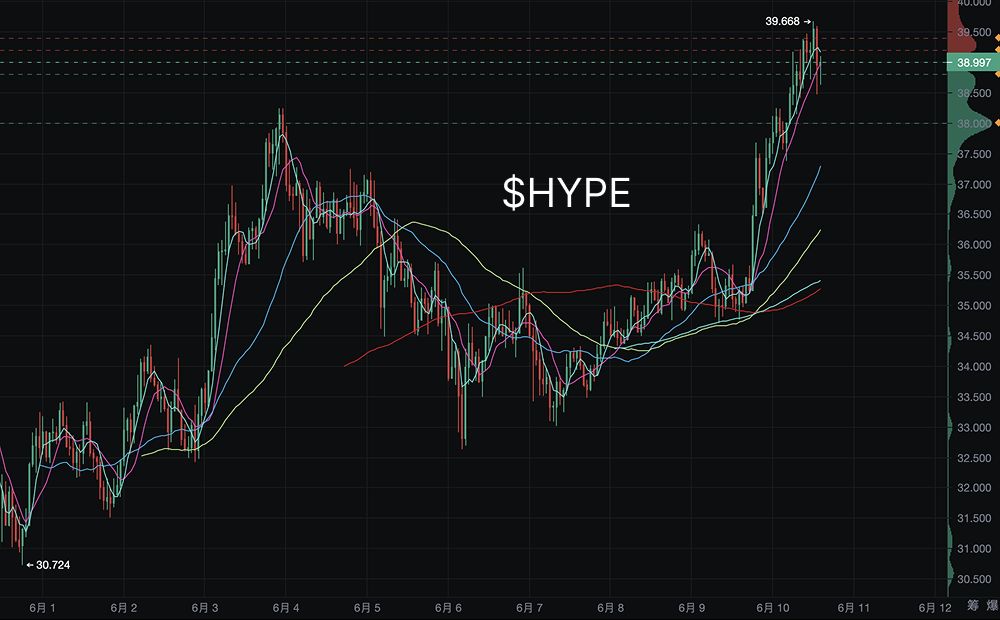The height and width of the screenshot is (620, 1000).
Task: Select the 6月 7 date label
Action: click(x=529, y=608)
